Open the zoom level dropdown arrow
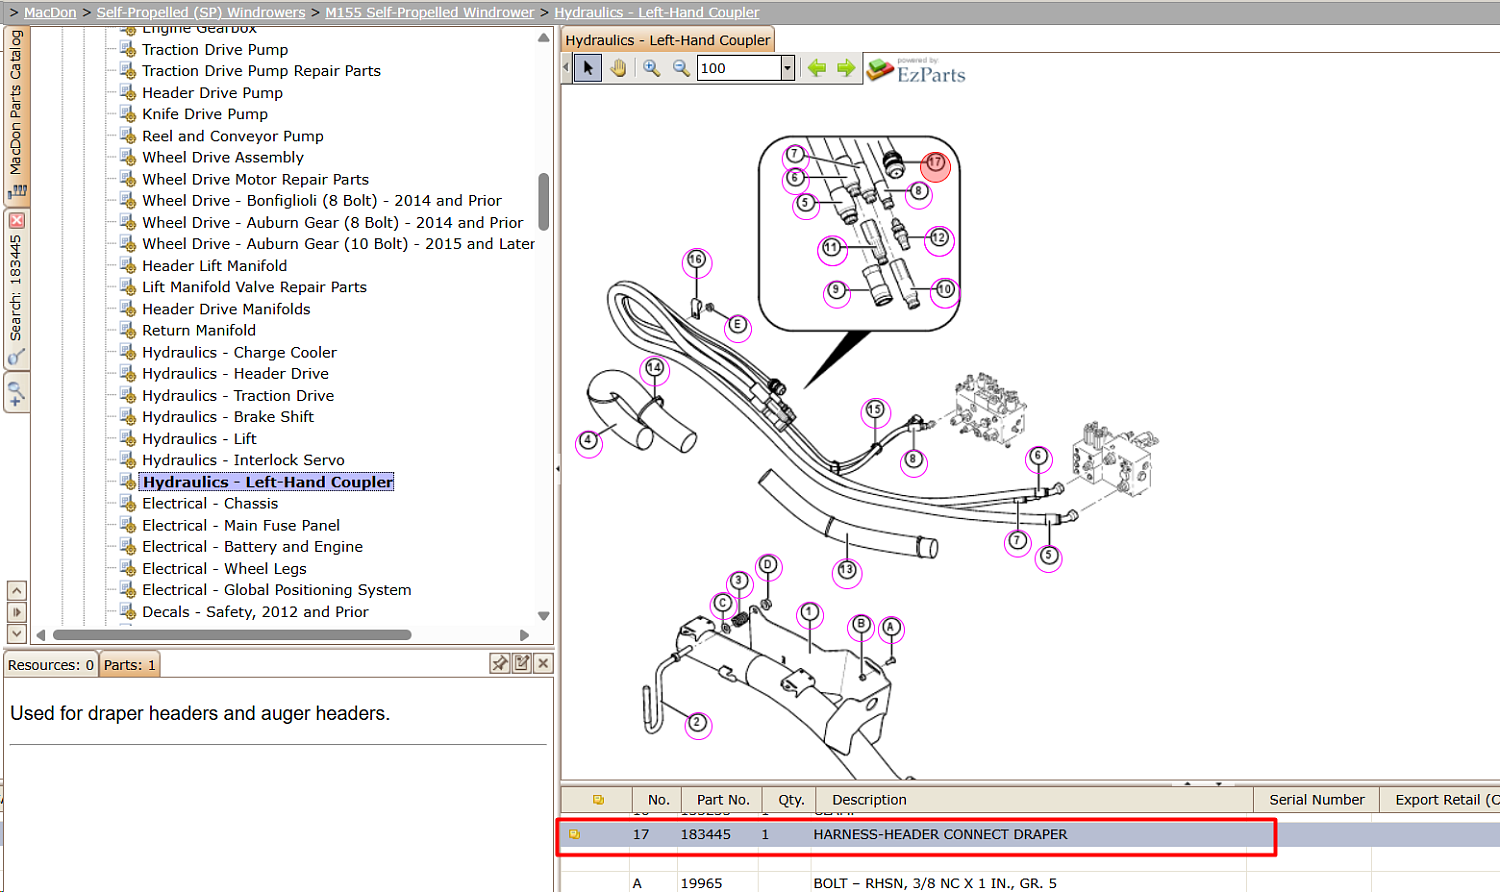This screenshot has height=892, width=1500. tap(788, 68)
